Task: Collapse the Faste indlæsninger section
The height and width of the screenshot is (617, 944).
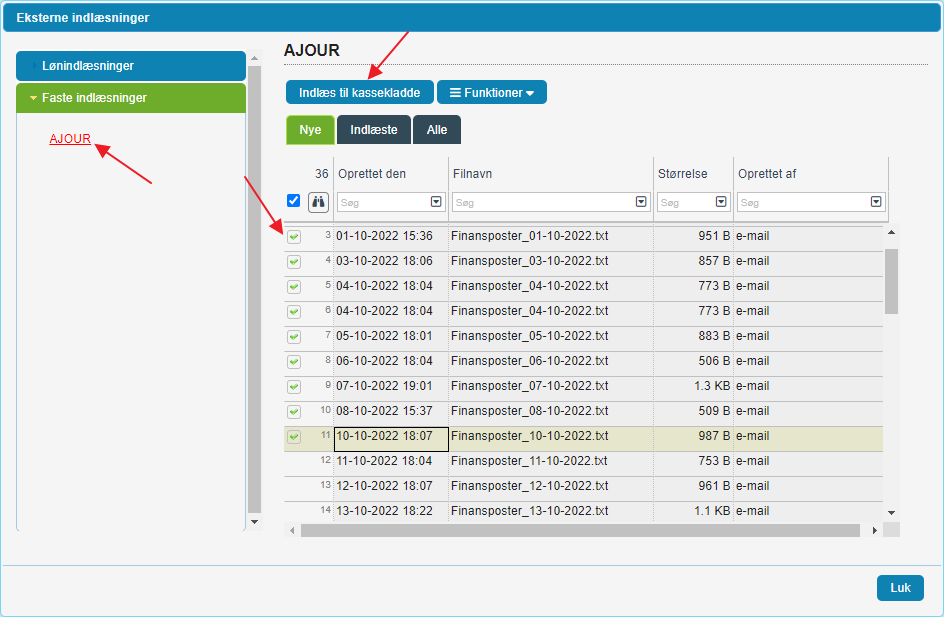Action: point(131,98)
